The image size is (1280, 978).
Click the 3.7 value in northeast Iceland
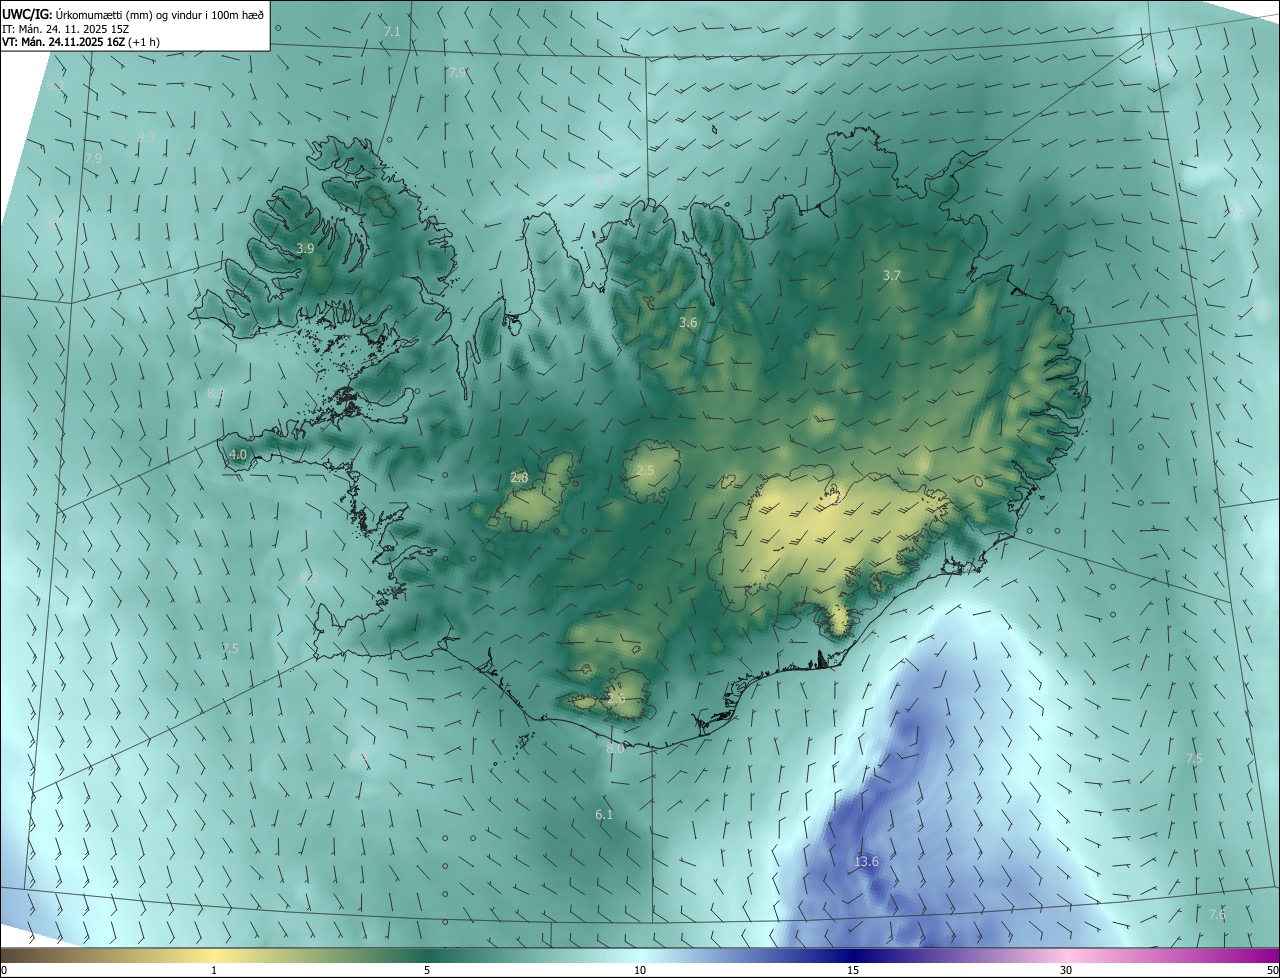[x=892, y=275]
